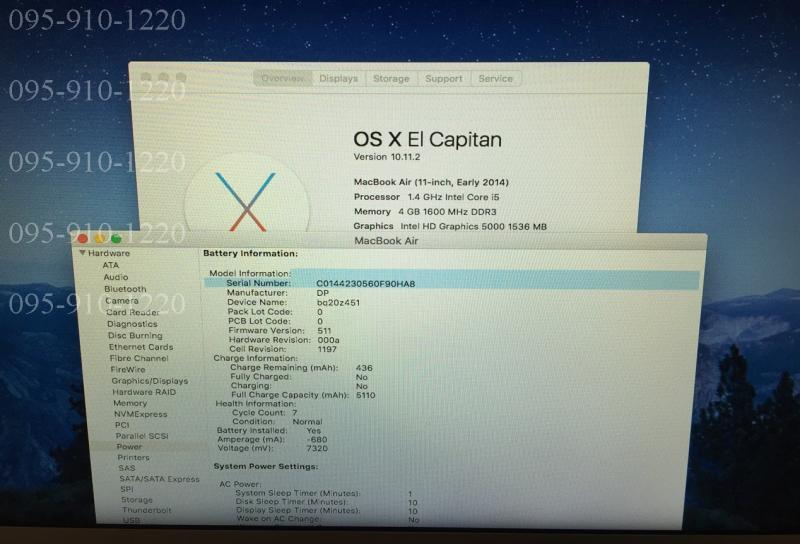The width and height of the screenshot is (800, 544).
Task: Open the Support tab
Action: pyautogui.click(x=444, y=79)
